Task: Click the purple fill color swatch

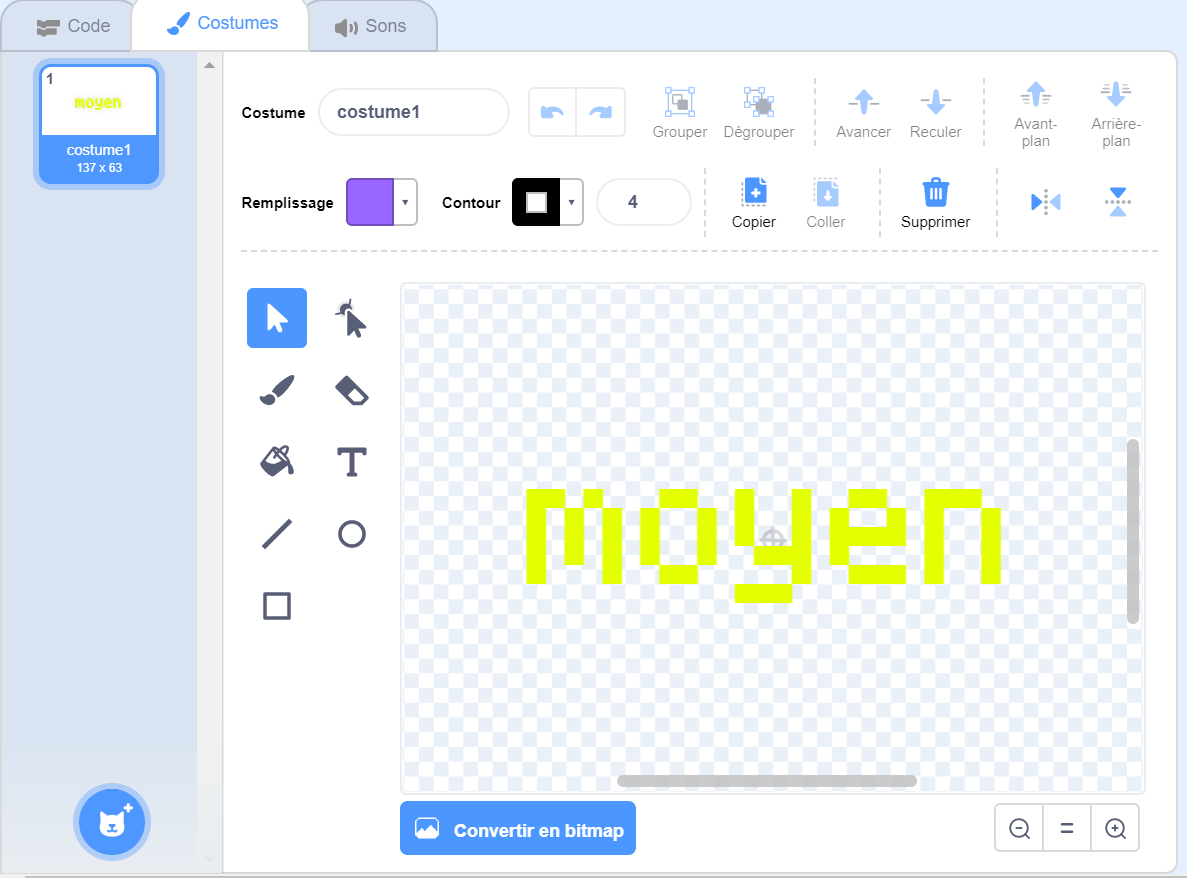Action: pos(370,202)
